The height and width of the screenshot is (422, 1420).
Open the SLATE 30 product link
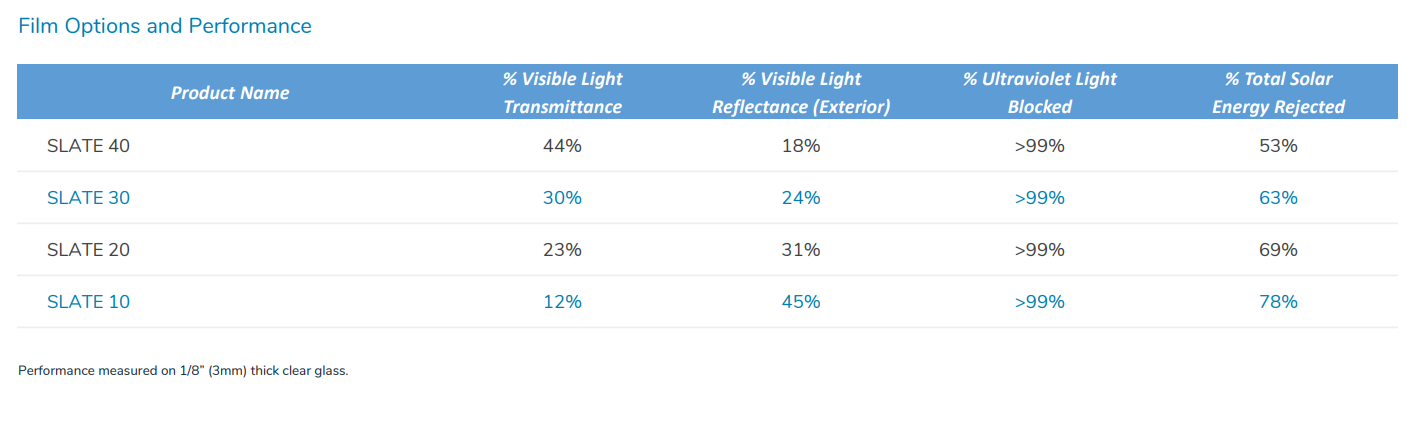[89, 198]
